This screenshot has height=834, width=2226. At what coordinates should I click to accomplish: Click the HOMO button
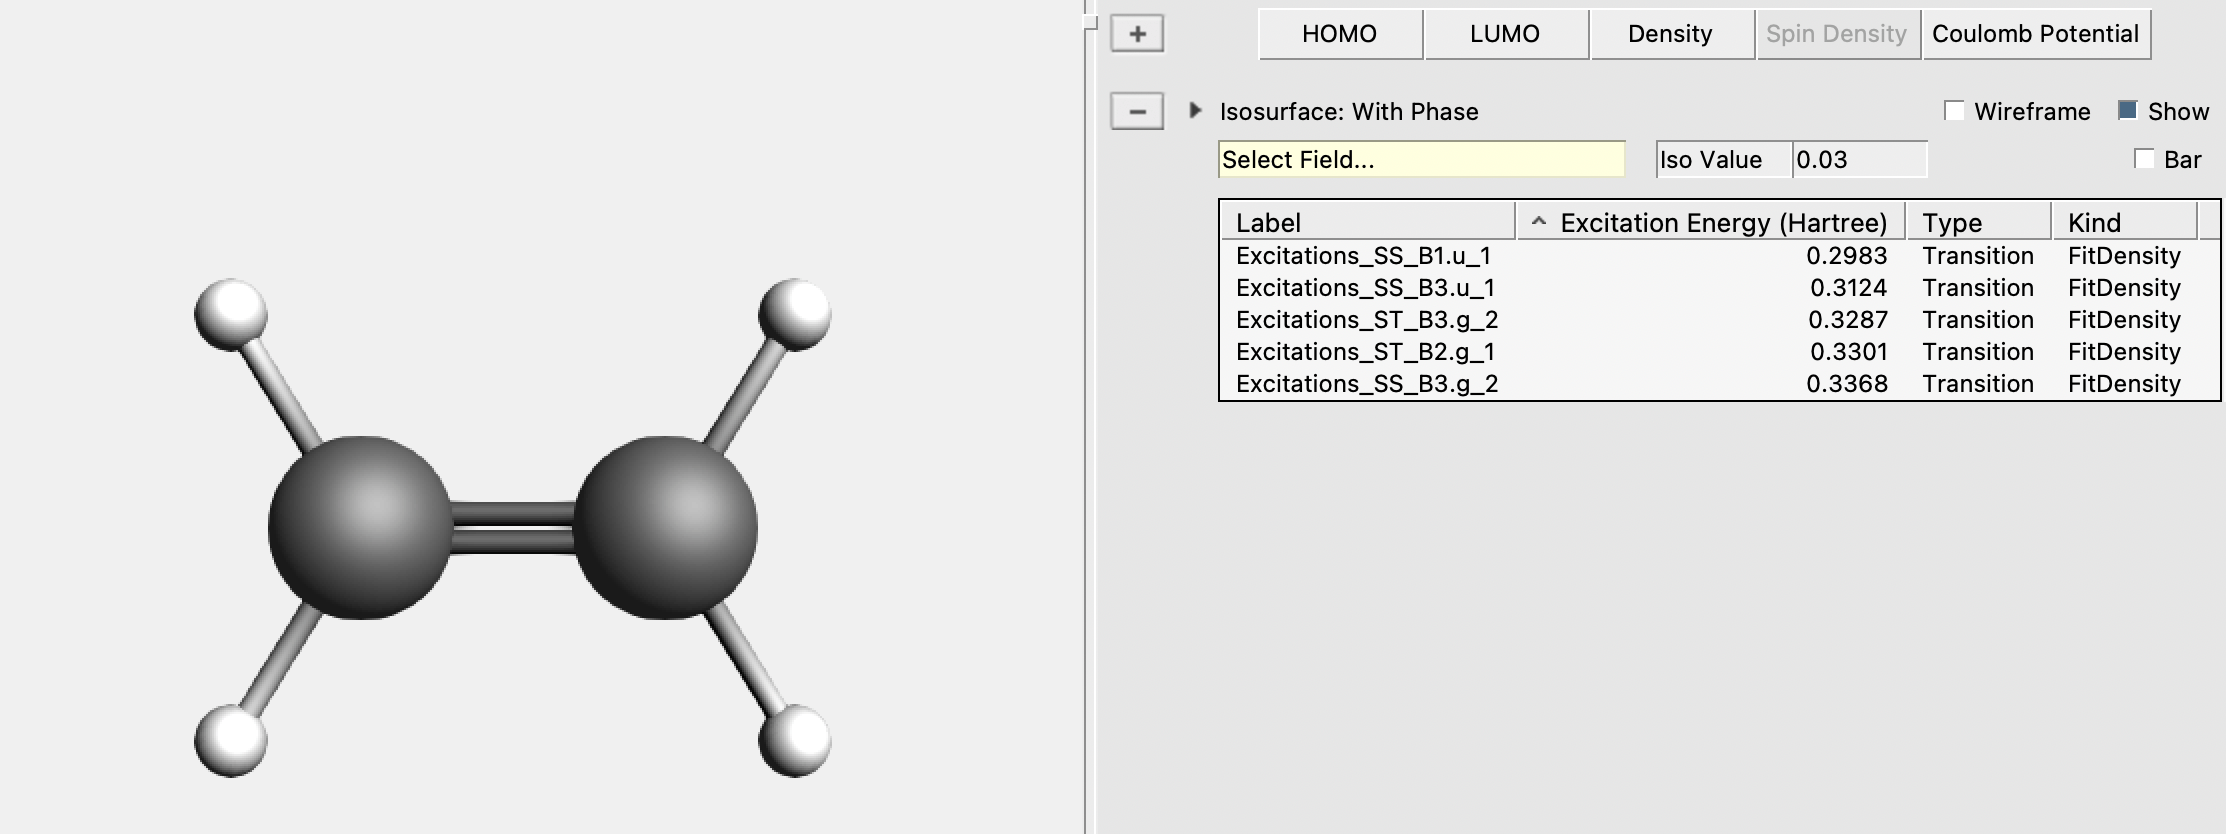(1339, 34)
